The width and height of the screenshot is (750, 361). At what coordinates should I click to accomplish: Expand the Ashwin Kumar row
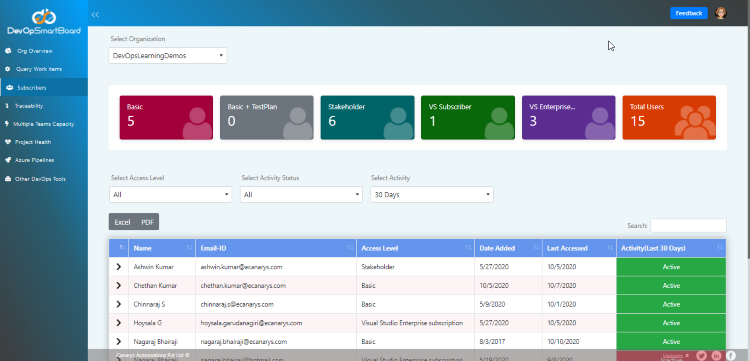(119, 267)
